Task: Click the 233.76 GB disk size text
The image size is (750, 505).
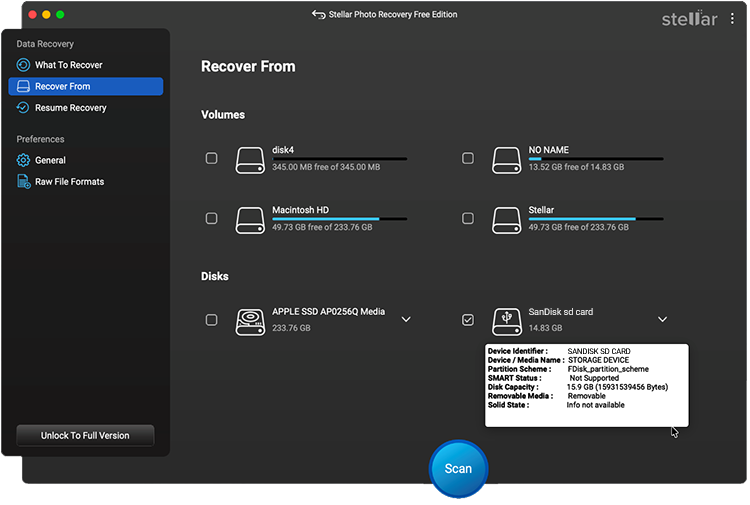Action: [291, 328]
